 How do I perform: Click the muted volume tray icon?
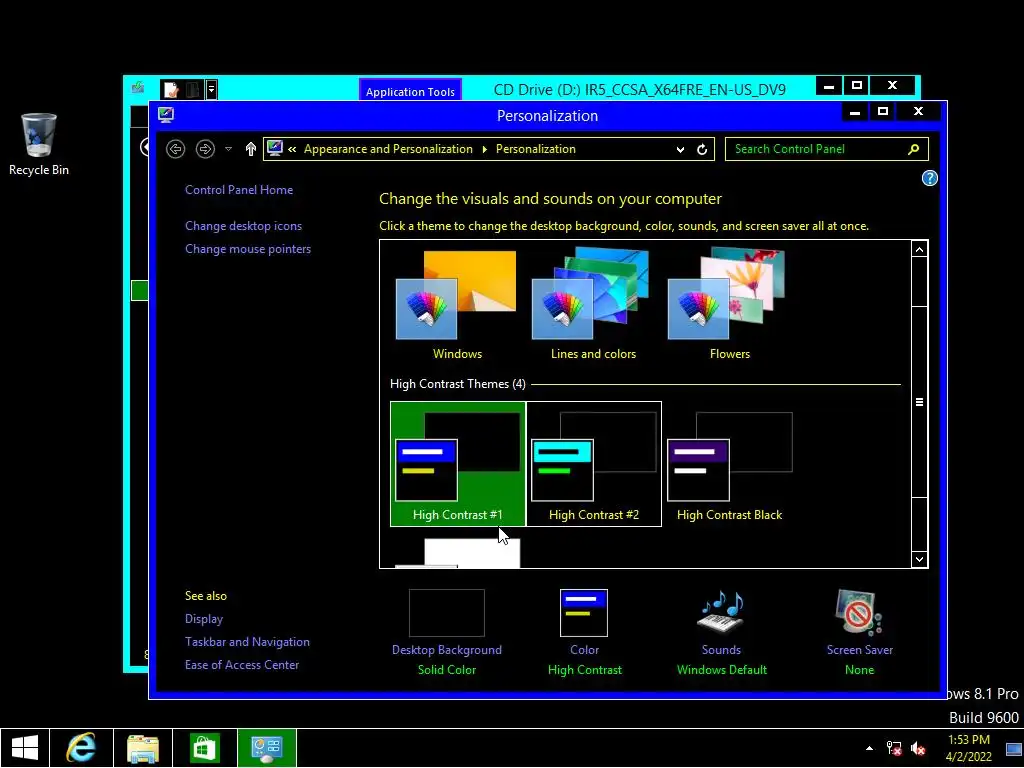pyautogui.click(x=918, y=748)
